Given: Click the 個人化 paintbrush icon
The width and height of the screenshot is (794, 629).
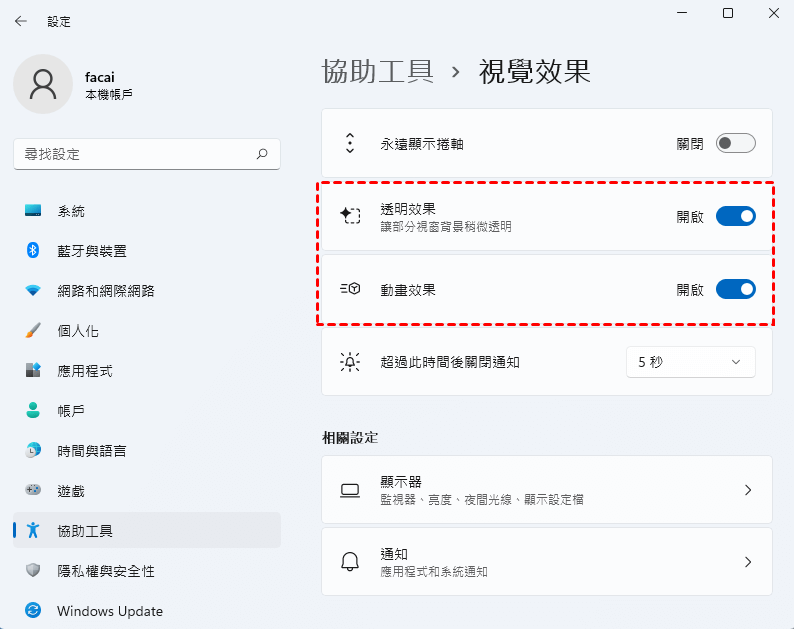Looking at the screenshot, I should pos(33,331).
